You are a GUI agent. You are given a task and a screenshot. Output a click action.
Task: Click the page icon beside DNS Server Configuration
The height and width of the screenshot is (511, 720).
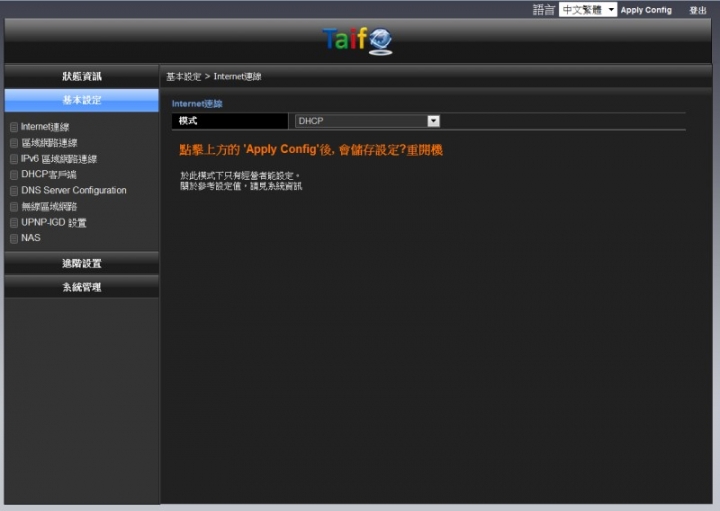[x=14, y=191]
